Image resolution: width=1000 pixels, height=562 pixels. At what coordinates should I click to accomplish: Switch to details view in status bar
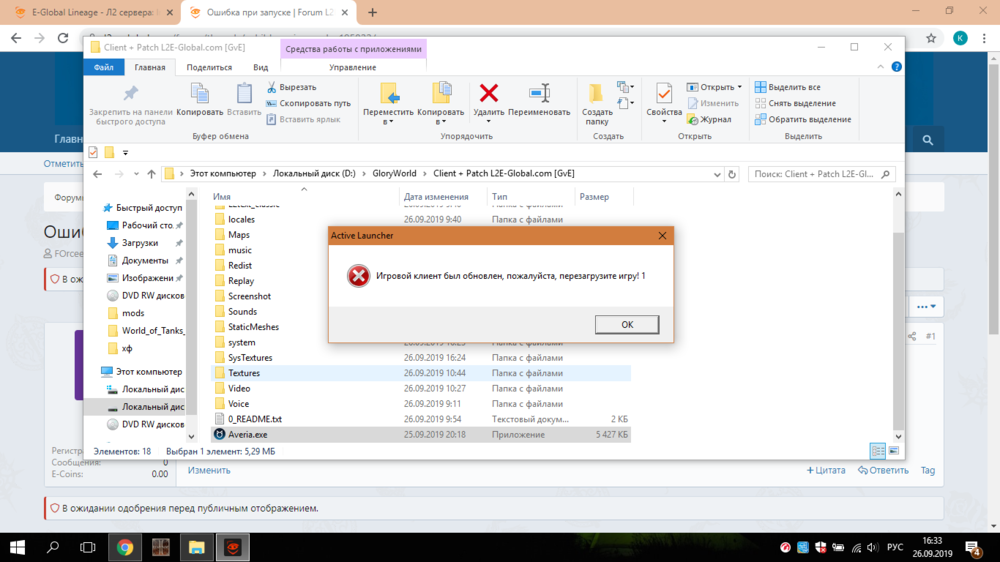(877, 452)
